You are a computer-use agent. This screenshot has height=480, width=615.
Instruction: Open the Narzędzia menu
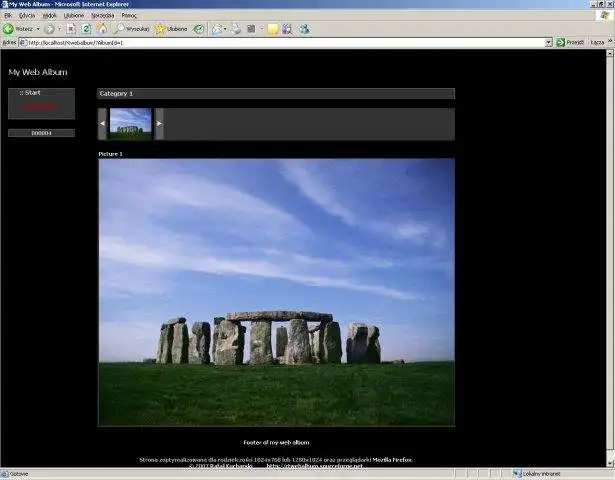tap(102, 15)
